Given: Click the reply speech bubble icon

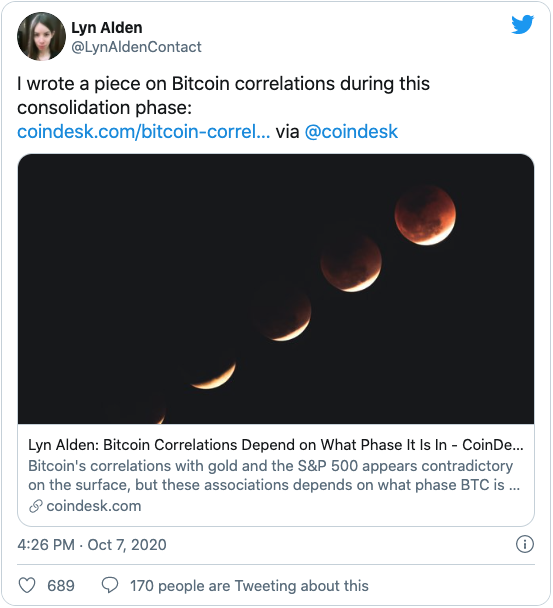Looking at the screenshot, I should click(110, 585).
